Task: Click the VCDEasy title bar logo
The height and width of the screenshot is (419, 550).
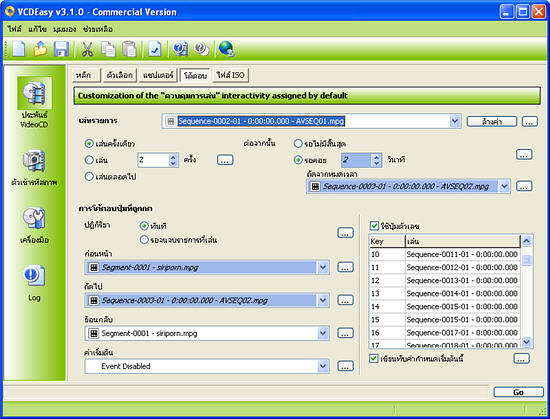Action: point(9,12)
